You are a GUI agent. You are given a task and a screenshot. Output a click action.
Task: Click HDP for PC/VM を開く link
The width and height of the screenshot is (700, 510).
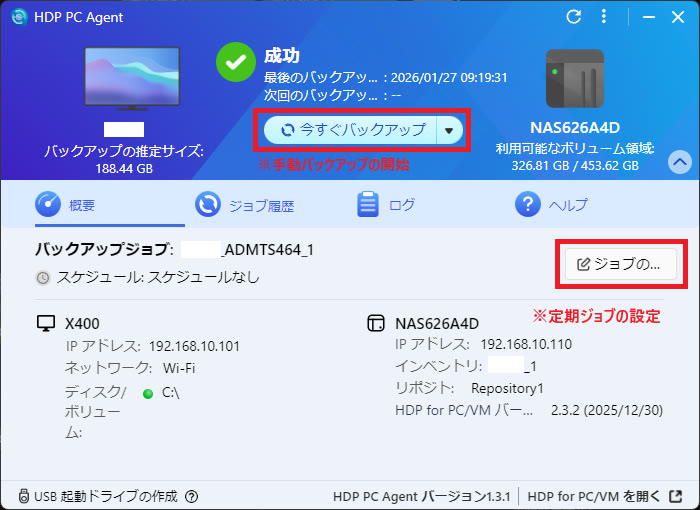pyautogui.click(x=605, y=496)
